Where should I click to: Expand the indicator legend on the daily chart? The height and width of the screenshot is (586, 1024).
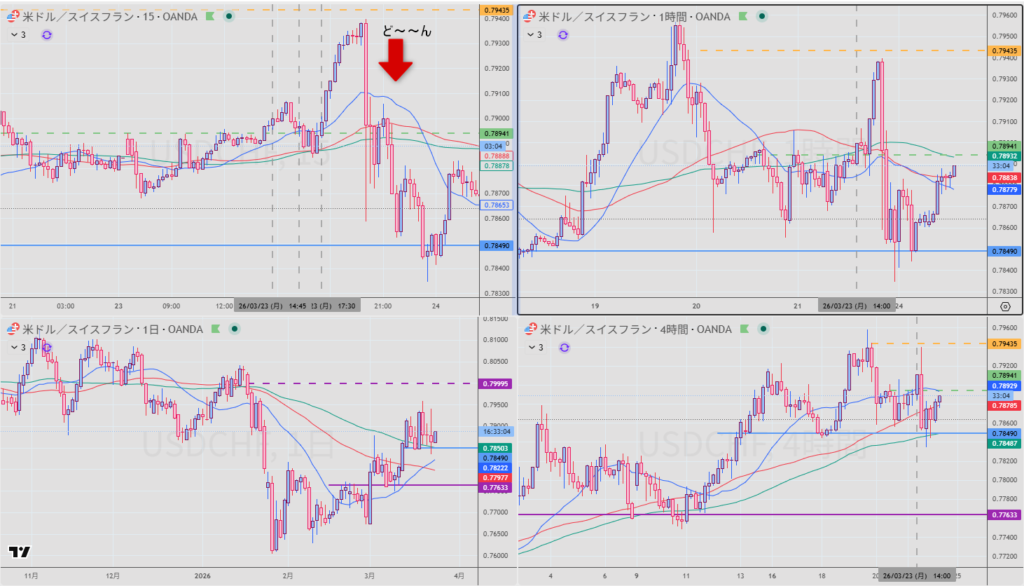coord(15,347)
